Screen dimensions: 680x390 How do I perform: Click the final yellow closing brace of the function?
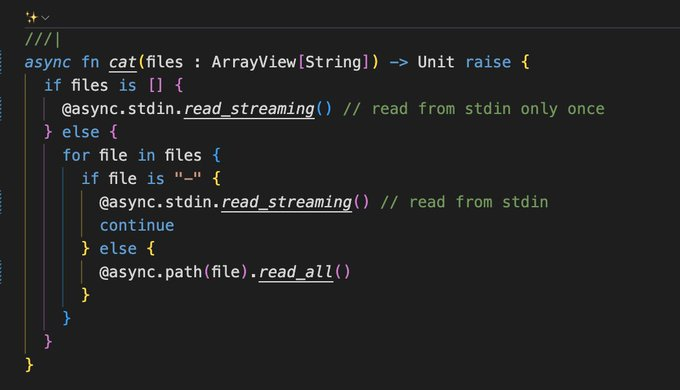pyautogui.click(x=29, y=365)
